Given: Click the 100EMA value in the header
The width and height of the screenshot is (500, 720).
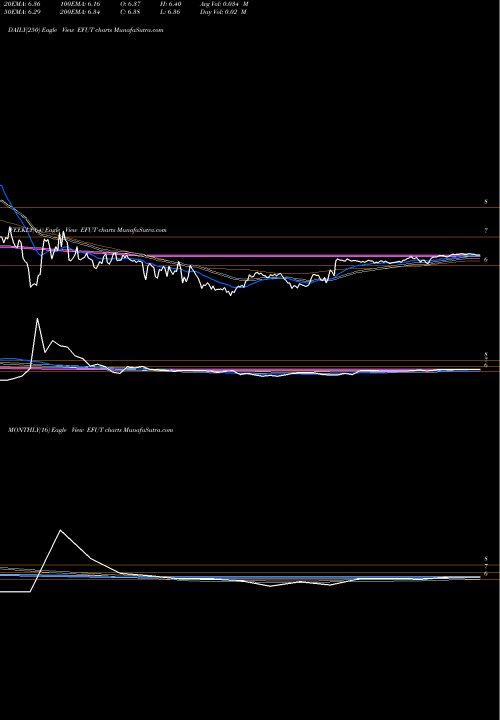Looking at the screenshot, I should (79, 4).
